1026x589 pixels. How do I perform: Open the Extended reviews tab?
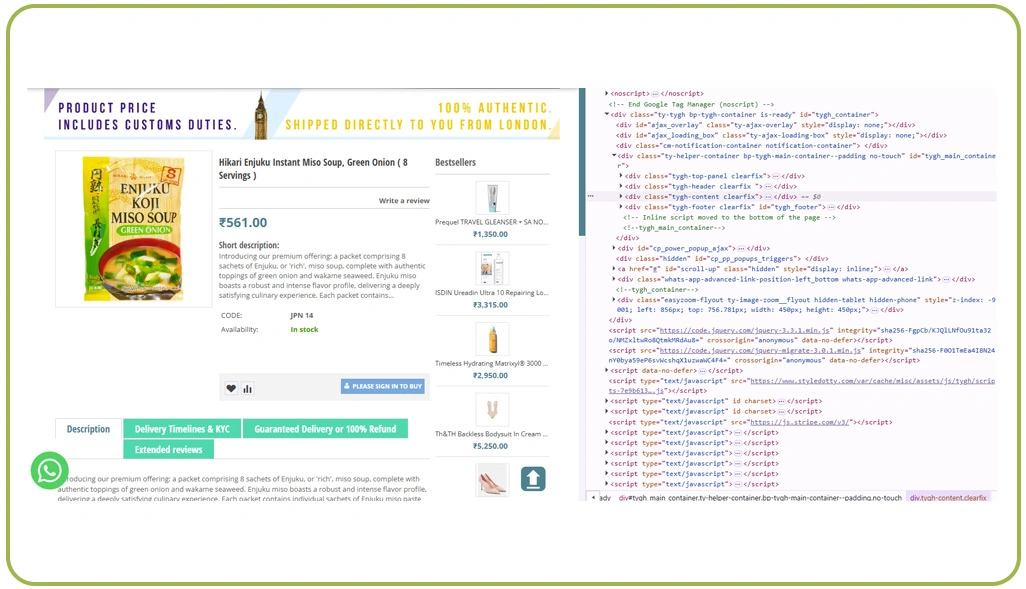coord(168,449)
